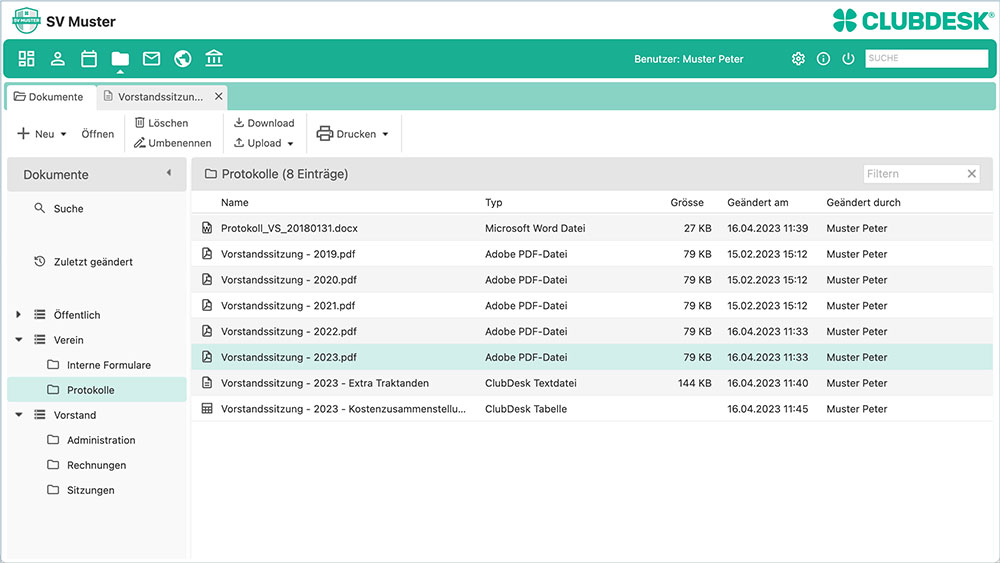This screenshot has height=563, width=1000.
Task: Click the CLUBDESK logo
Action: pyautogui.click(x=913, y=20)
